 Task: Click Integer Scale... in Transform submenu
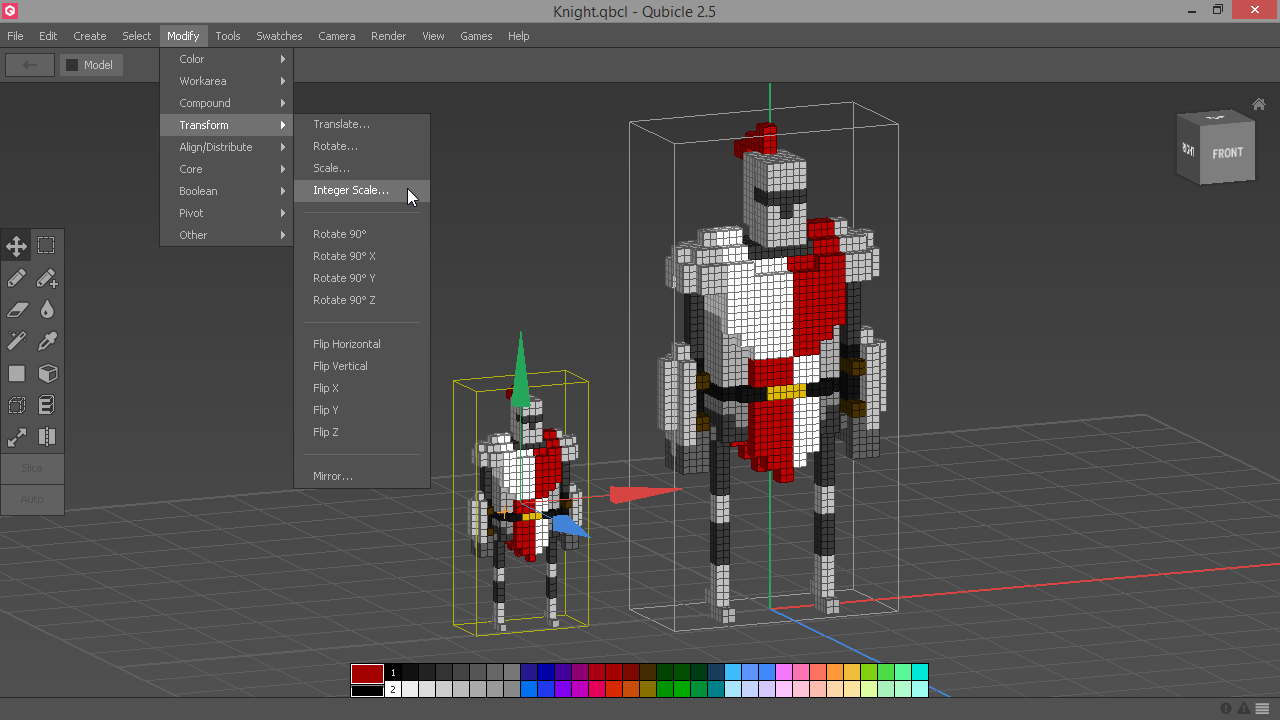point(351,190)
